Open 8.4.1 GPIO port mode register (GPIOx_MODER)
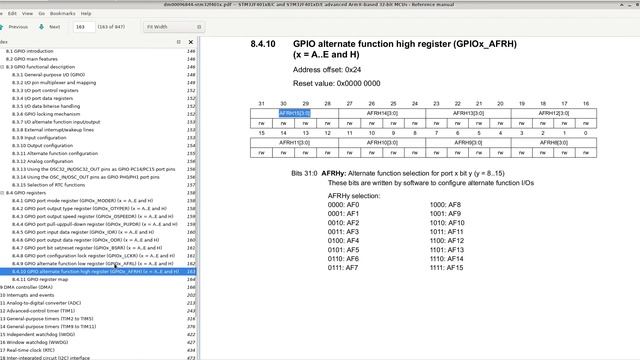Screen dimensions: 640x360 [82, 201]
